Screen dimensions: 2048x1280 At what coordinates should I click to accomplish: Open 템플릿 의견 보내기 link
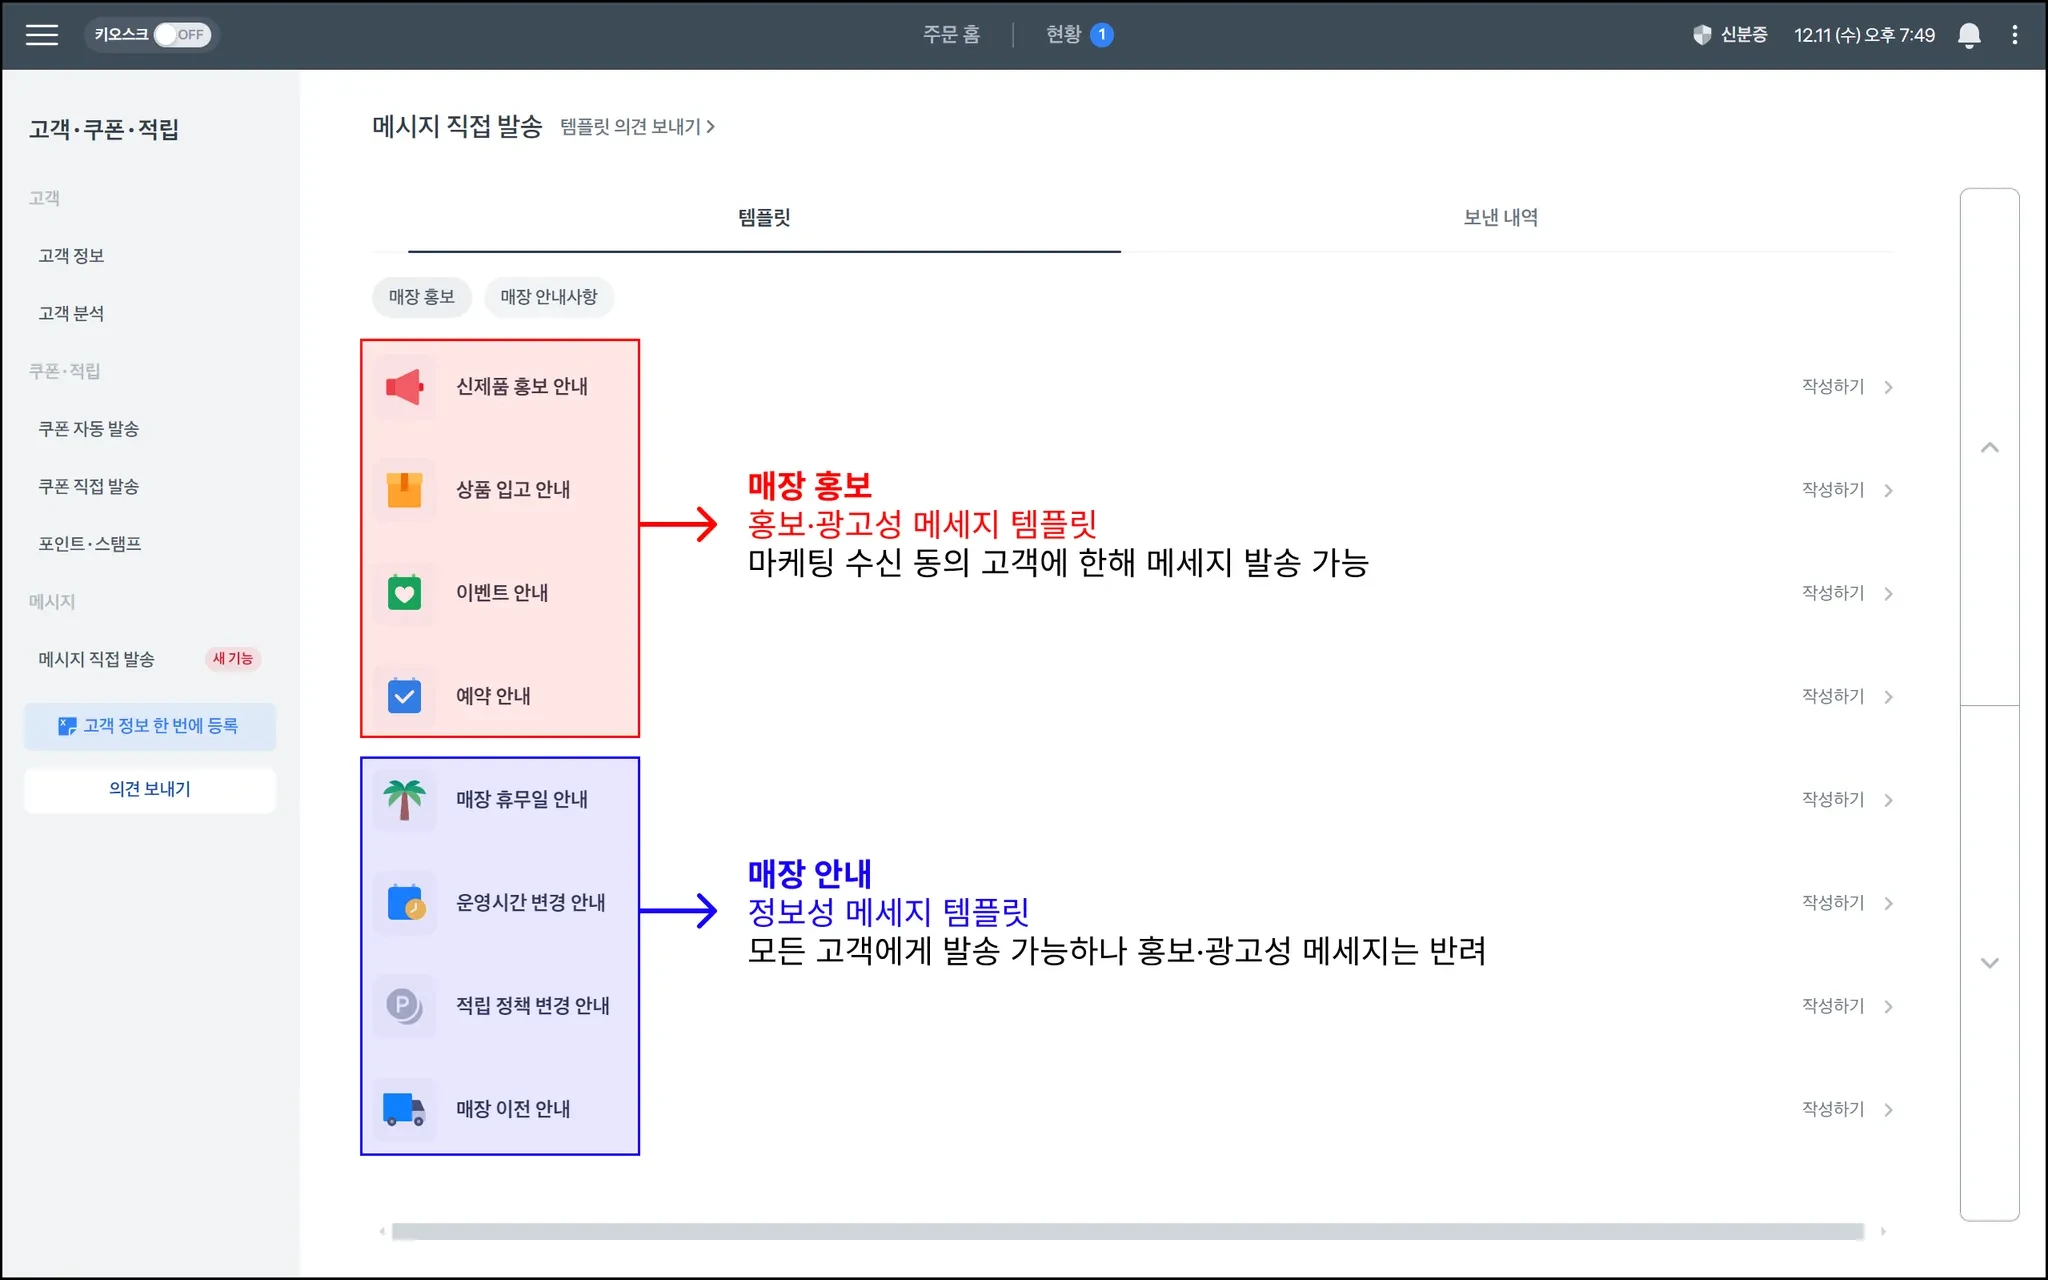637,127
